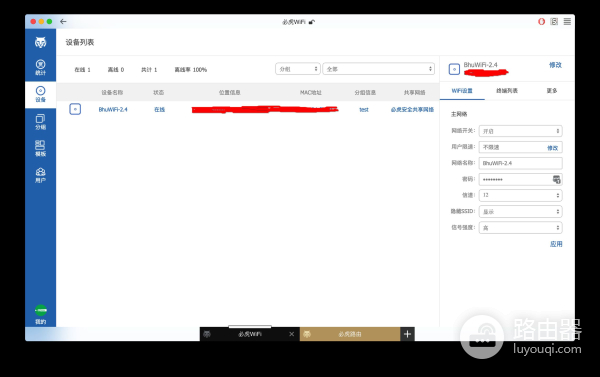The width and height of the screenshot is (600, 377).
Task: Click icon on the 必虎路由 bottom tab
Action: click(307, 334)
